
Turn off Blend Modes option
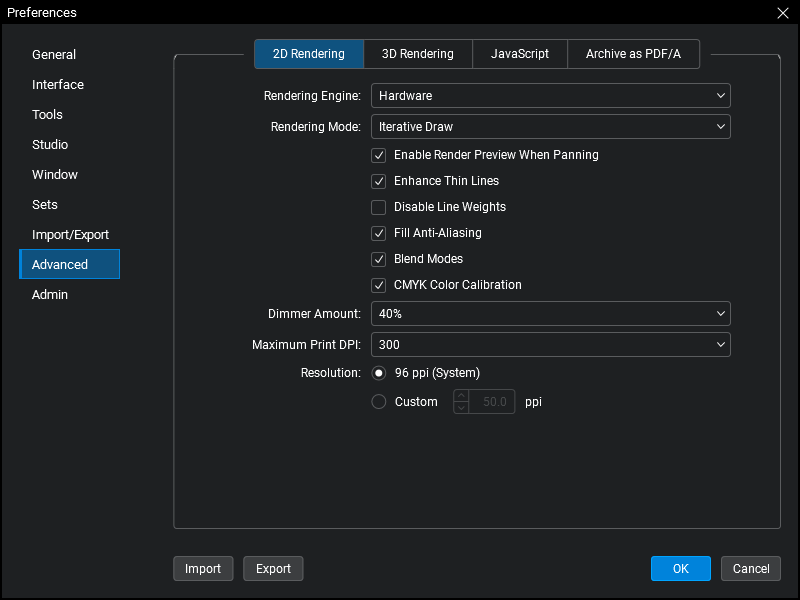[379, 259]
